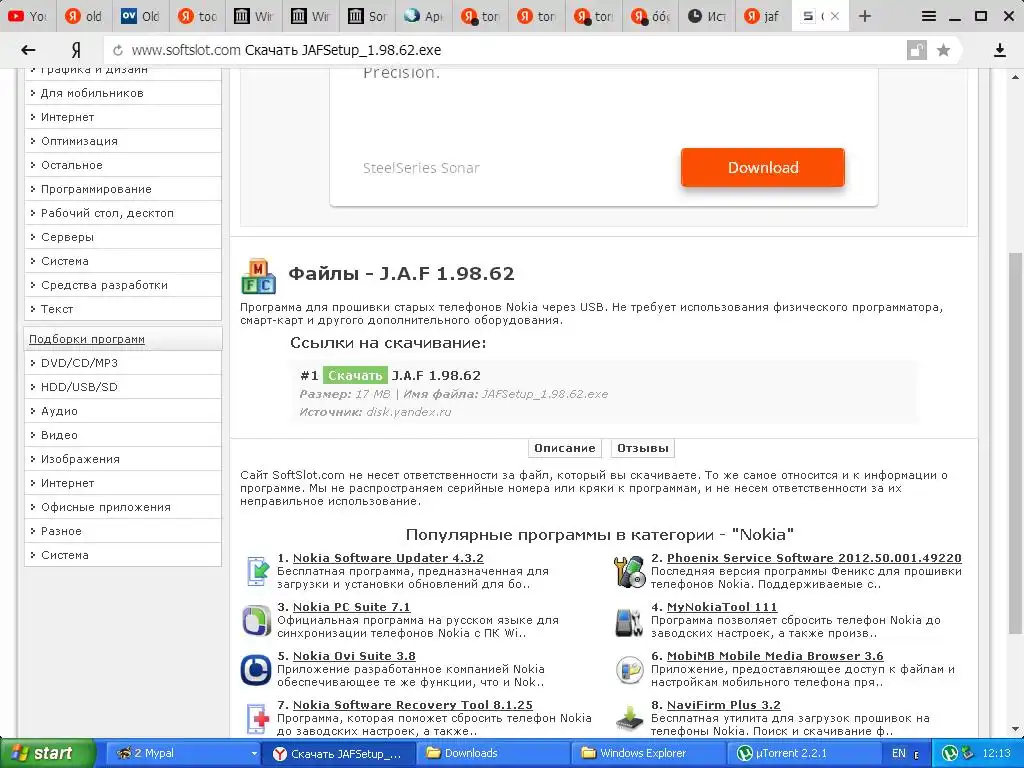Click the address bar URL field

pyautogui.click(x=509, y=50)
